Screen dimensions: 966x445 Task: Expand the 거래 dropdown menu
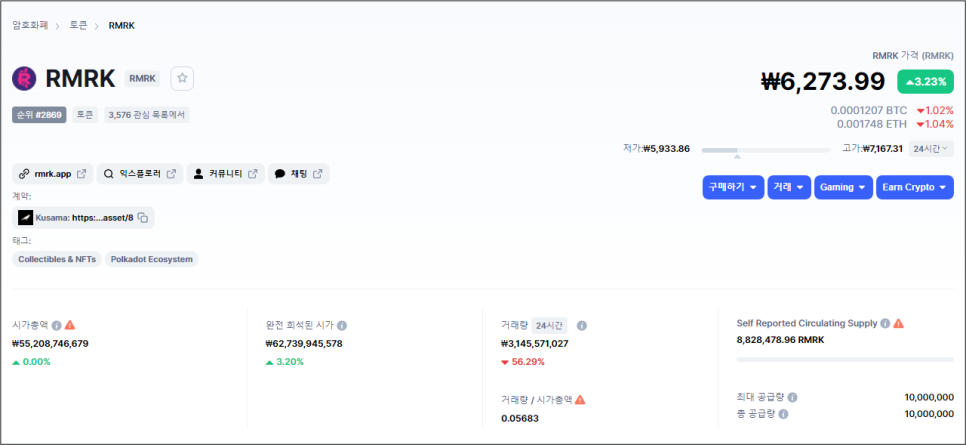[x=789, y=187]
